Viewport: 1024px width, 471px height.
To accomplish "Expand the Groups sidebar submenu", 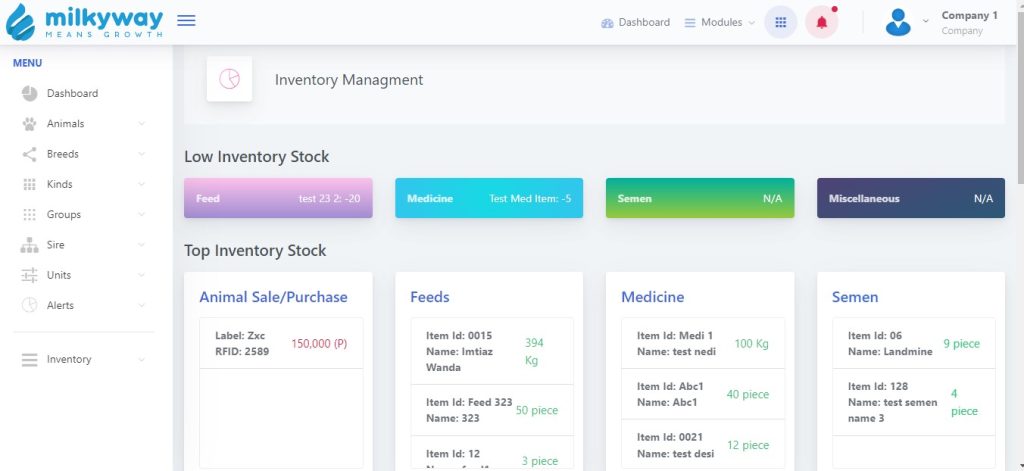I will coord(141,214).
